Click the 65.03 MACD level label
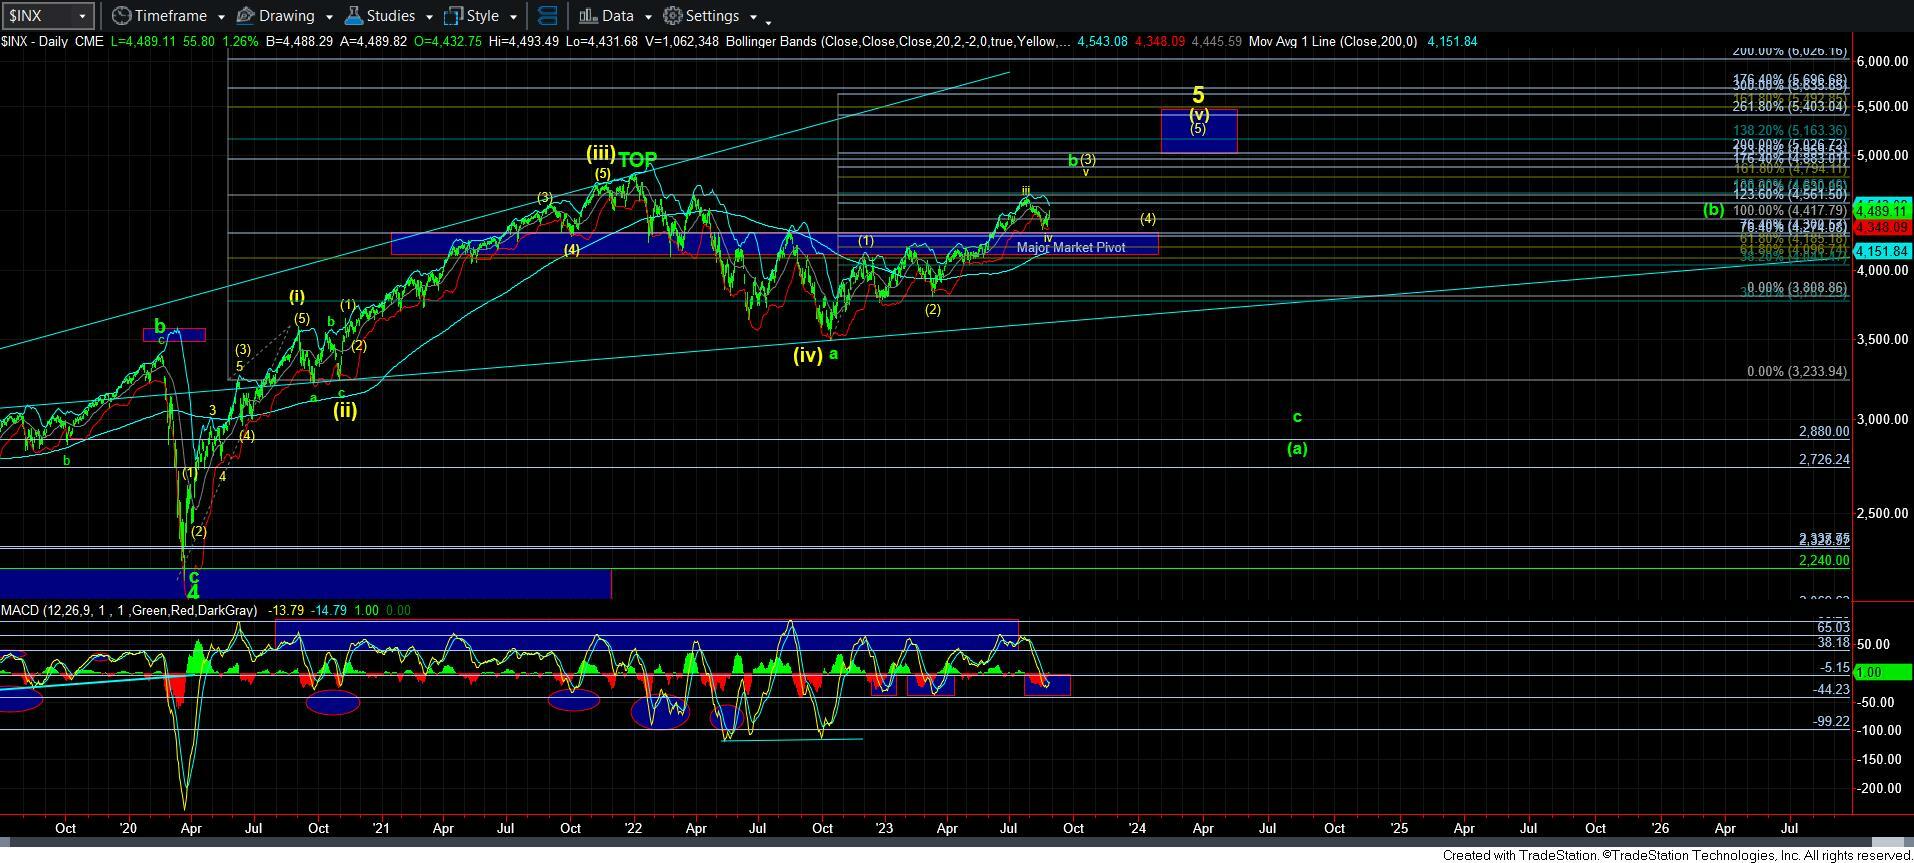The image size is (1914, 863). 1833,627
